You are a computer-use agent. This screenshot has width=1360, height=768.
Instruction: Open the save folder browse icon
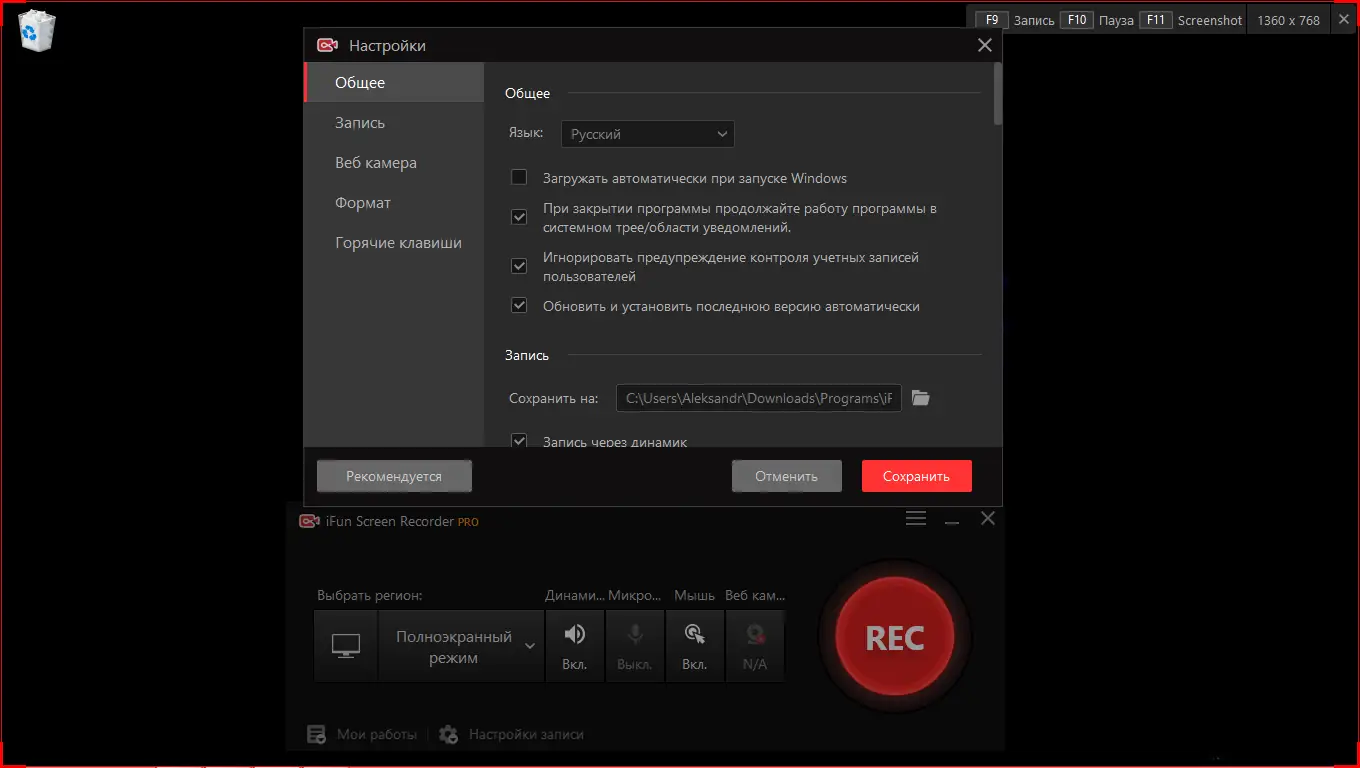point(920,397)
